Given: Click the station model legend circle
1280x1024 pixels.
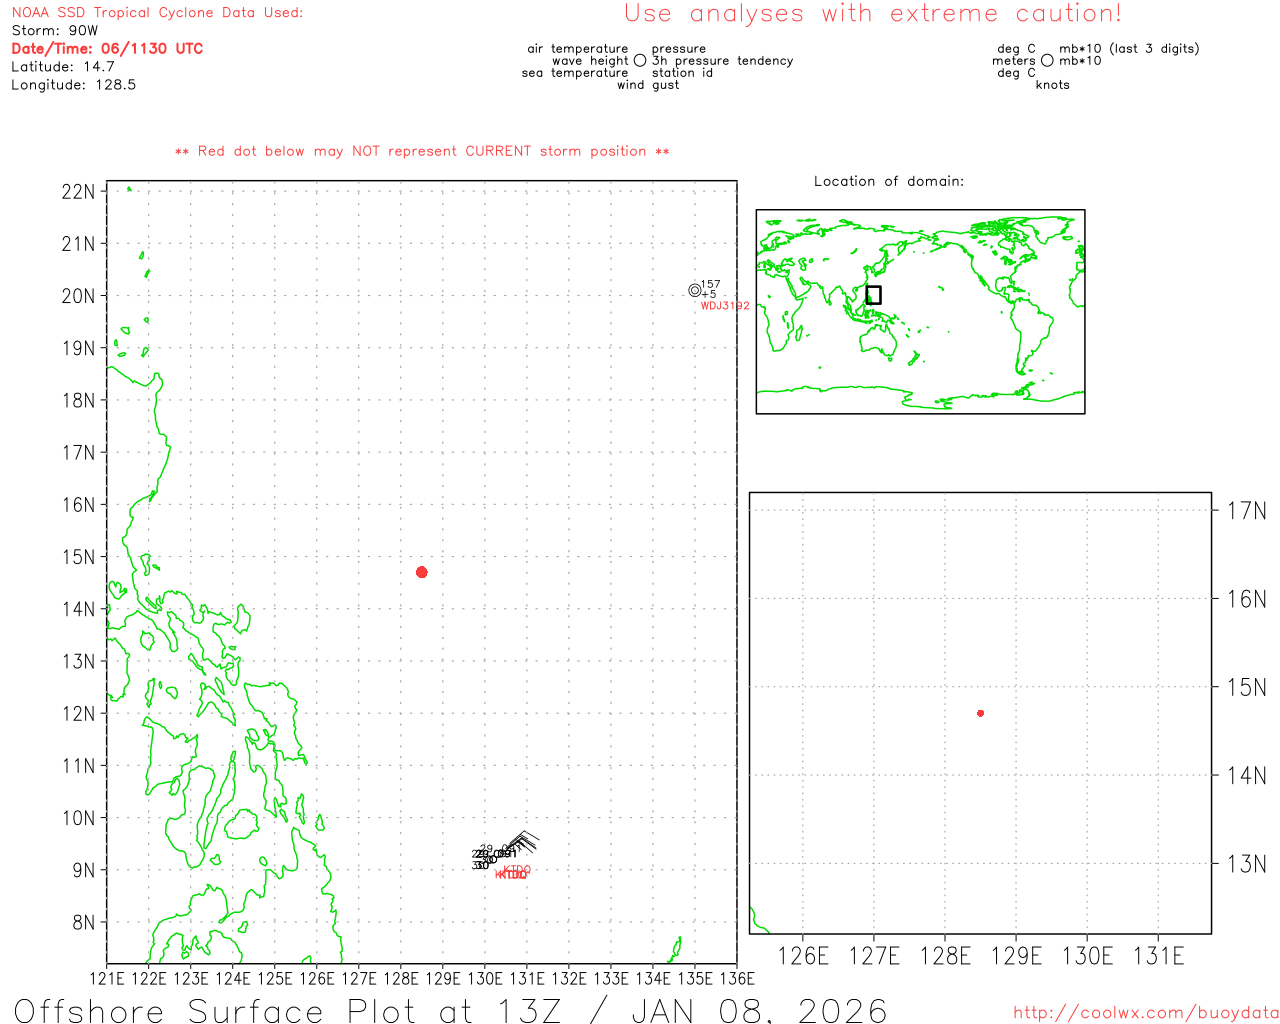Looking at the screenshot, I should [640, 61].
